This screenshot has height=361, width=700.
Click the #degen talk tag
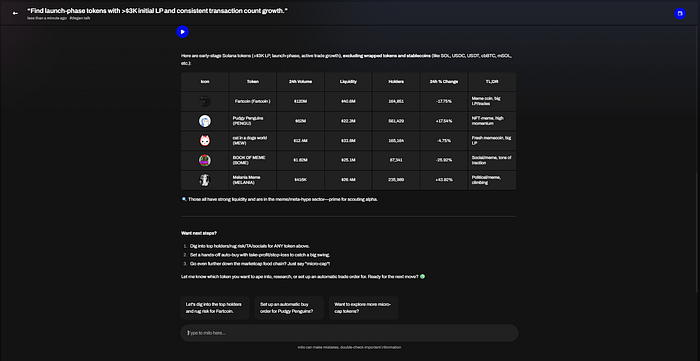(80, 18)
